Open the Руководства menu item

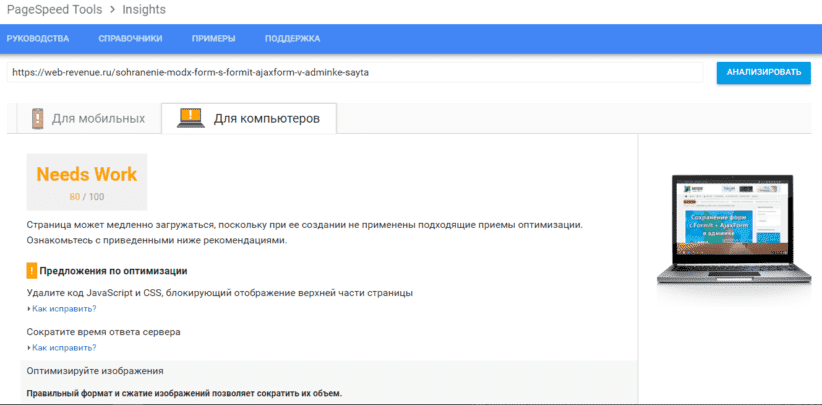pos(38,39)
